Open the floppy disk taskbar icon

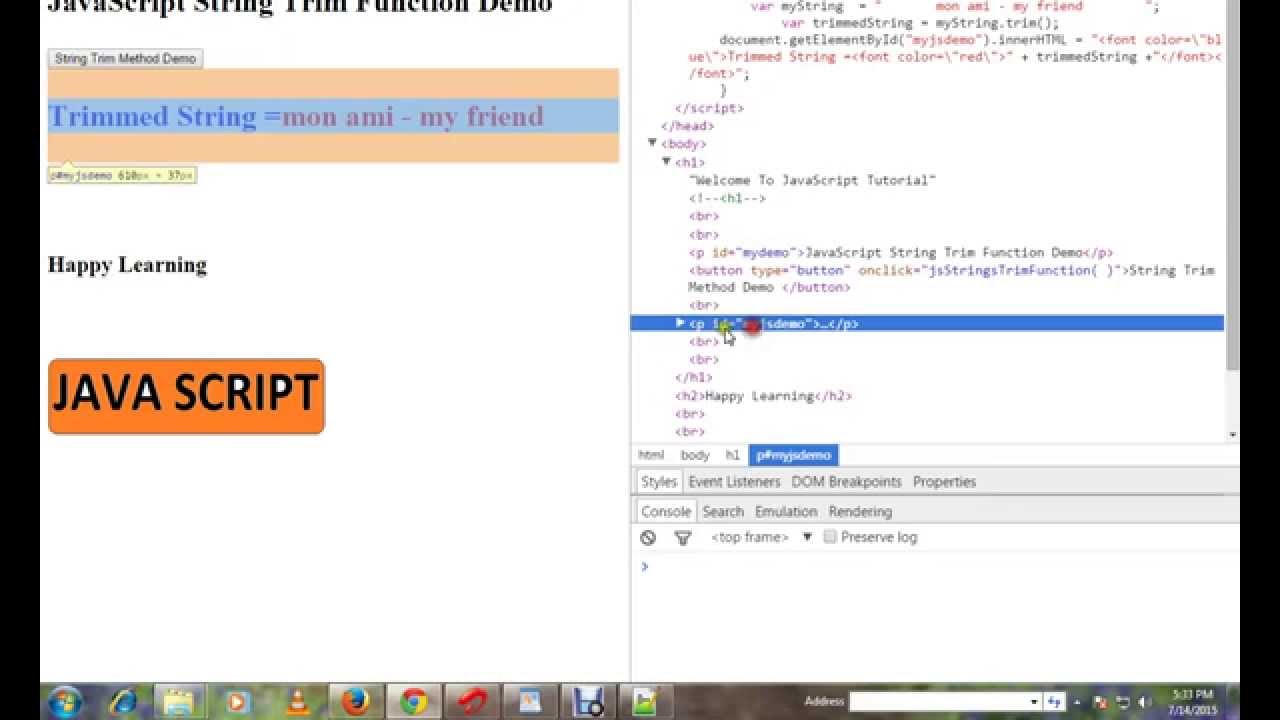(x=587, y=702)
